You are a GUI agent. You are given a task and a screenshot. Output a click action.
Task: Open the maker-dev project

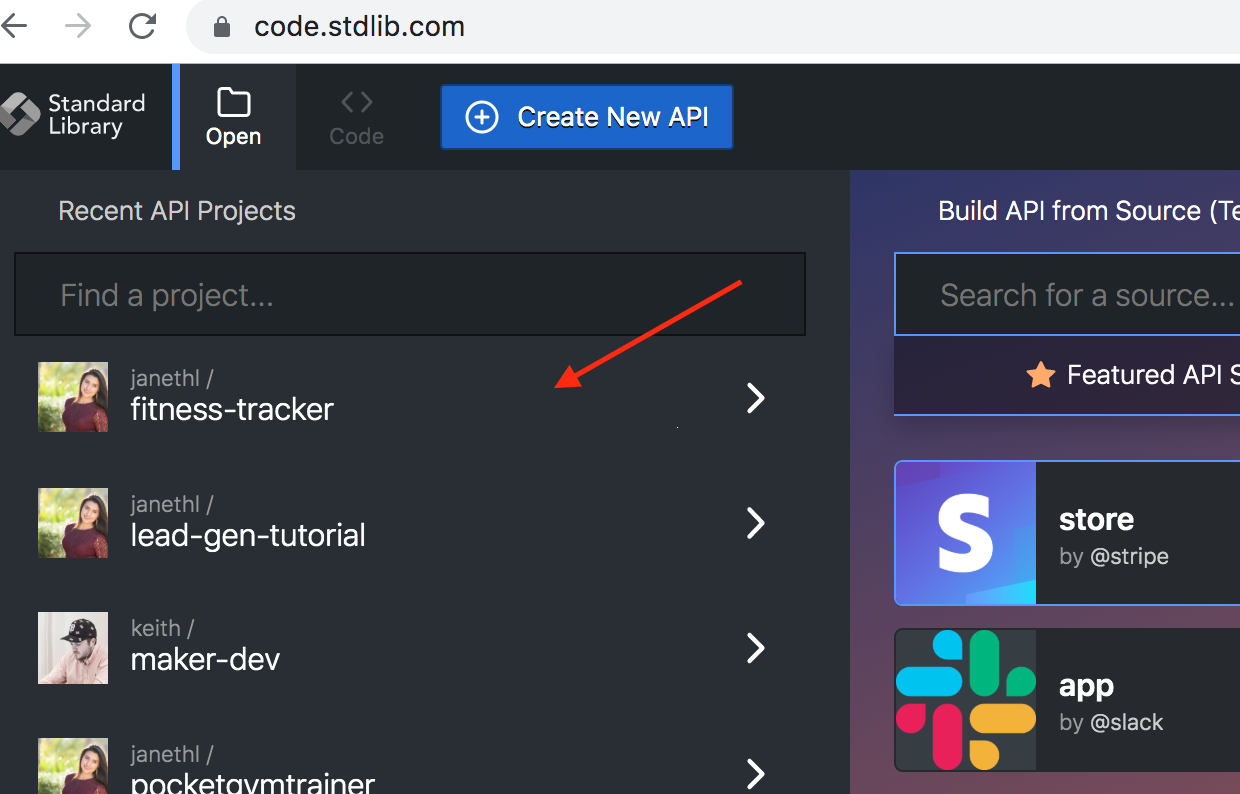tap(410, 647)
